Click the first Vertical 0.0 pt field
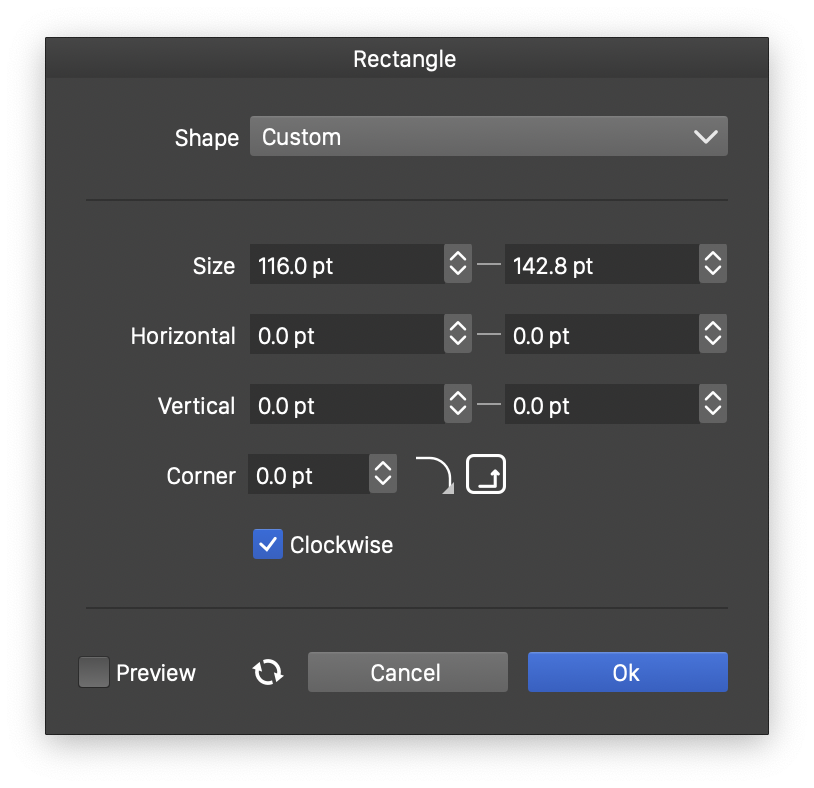The image size is (814, 788). [x=346, y=405]
